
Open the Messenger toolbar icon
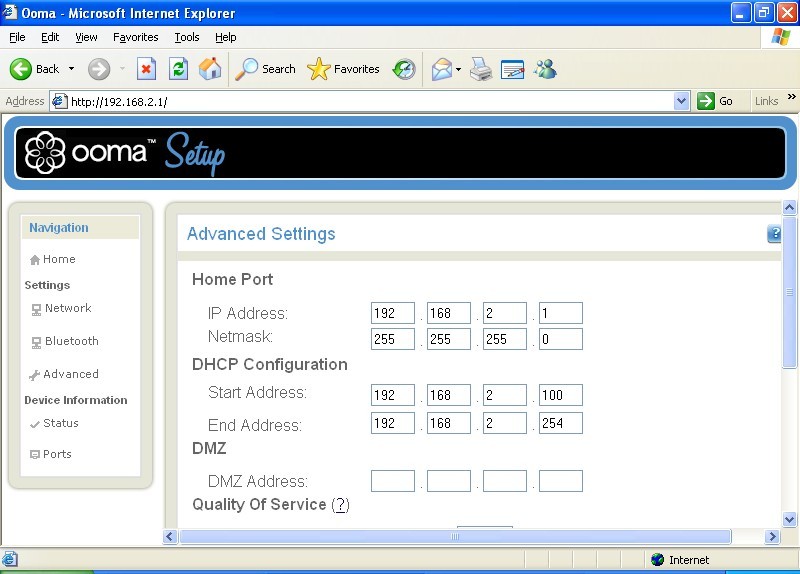545,69
